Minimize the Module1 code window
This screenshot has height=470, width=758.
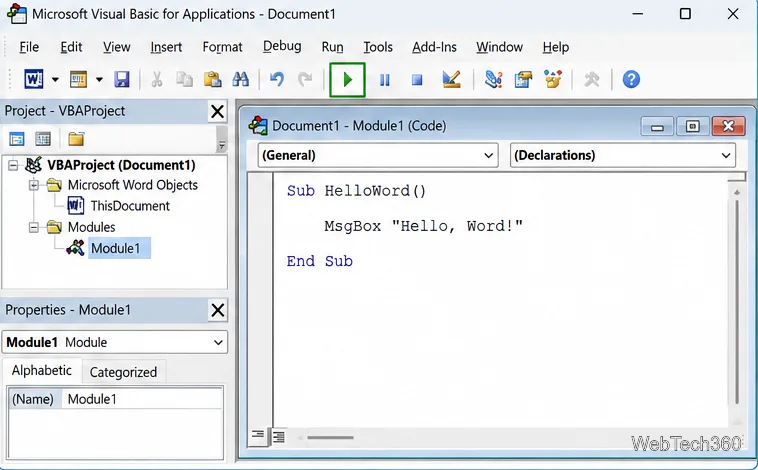(657, 127)
